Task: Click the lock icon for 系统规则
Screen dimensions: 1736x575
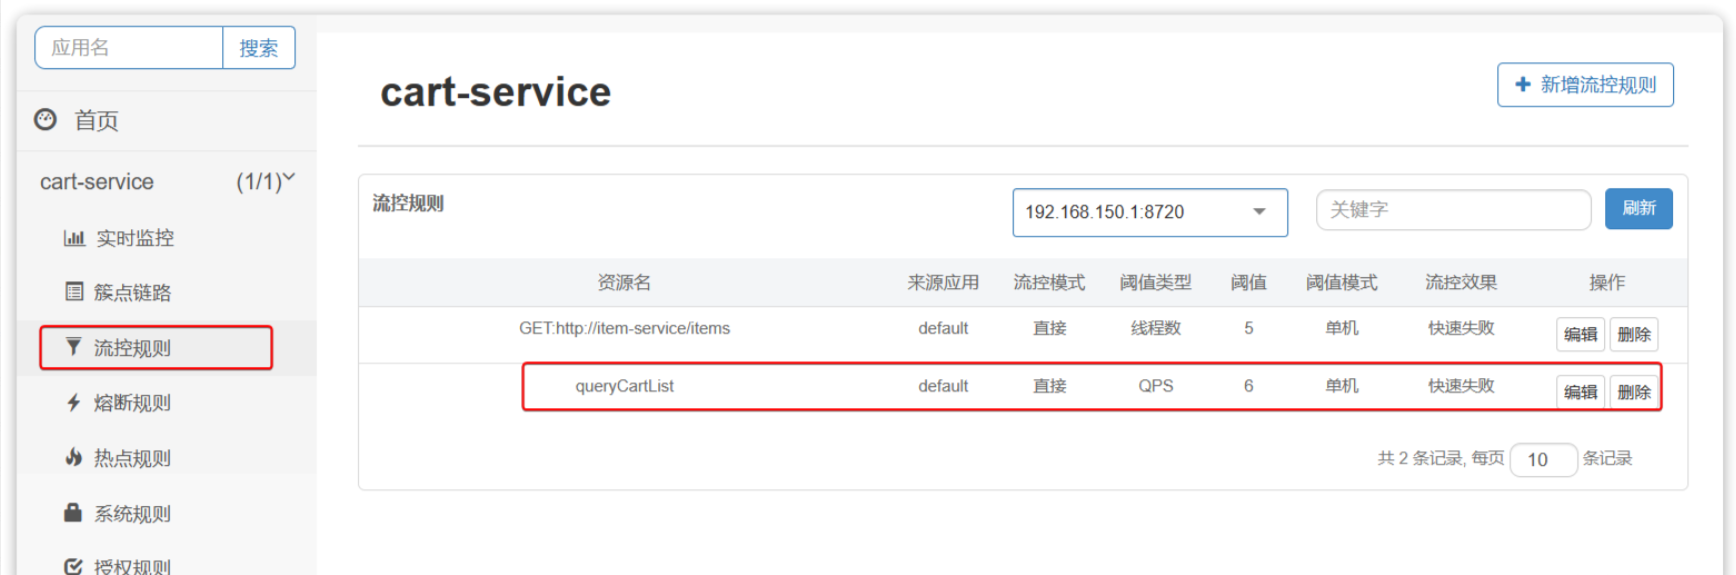Action: click(x=73, y=513)
